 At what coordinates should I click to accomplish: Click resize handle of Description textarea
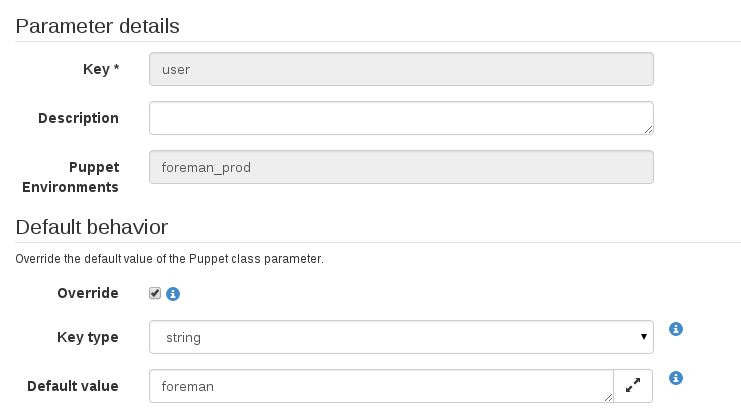648,130
